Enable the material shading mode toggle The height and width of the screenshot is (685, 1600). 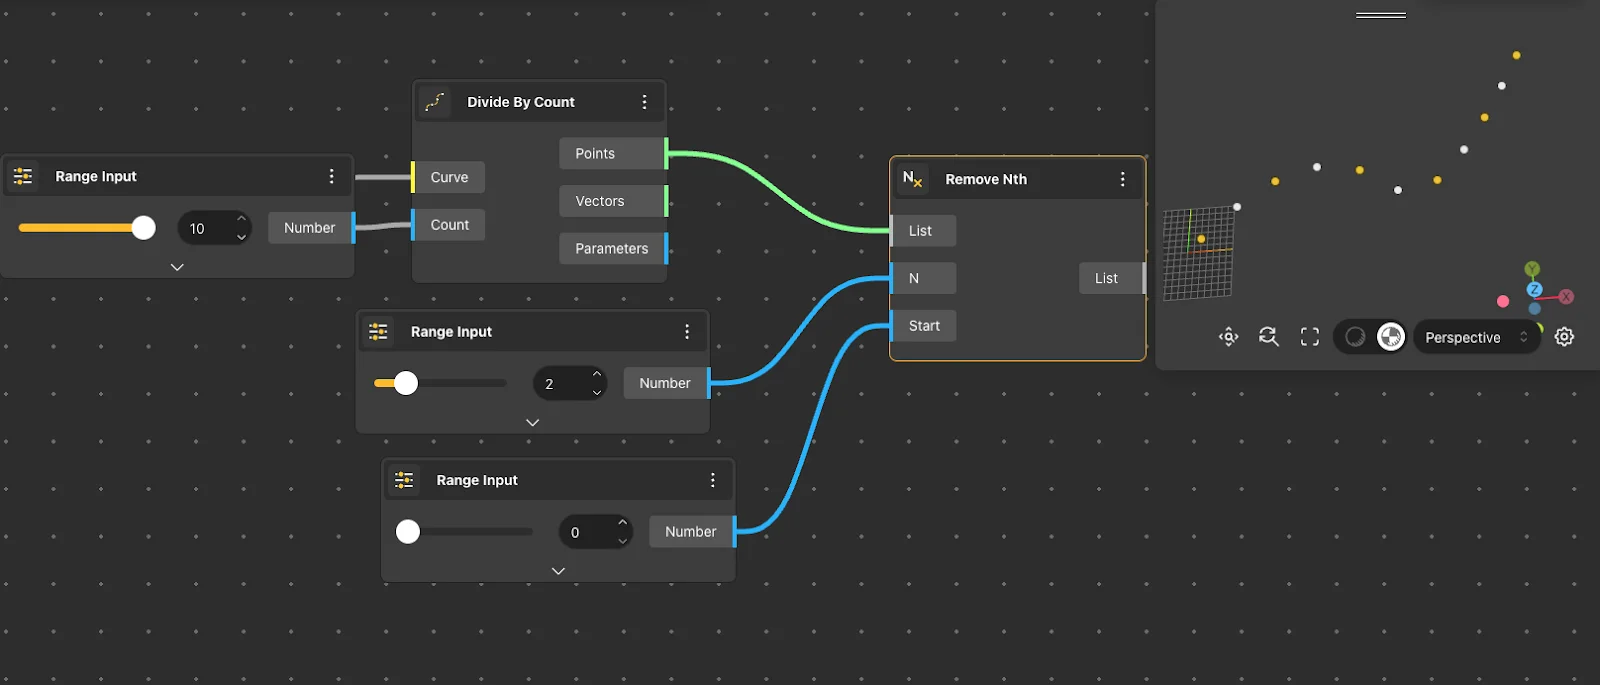point(1390,337)
